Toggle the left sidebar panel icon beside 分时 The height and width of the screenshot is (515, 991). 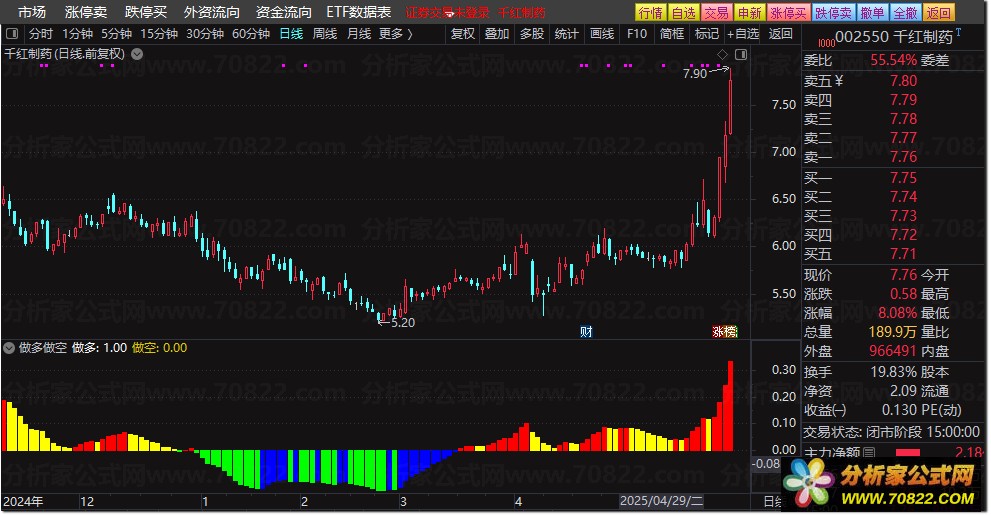point(13,33)
